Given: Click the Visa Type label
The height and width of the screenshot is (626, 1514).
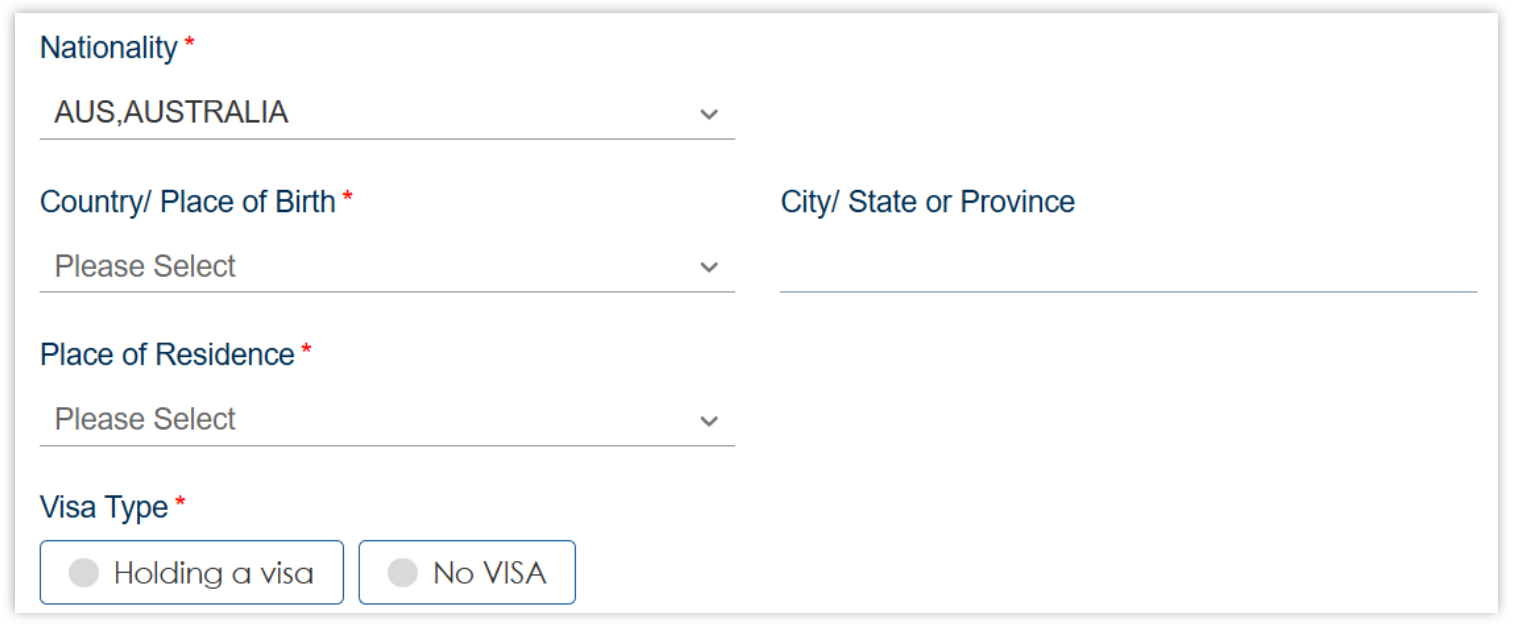Looking at the screenshot, I should click(x=104, y=508).
